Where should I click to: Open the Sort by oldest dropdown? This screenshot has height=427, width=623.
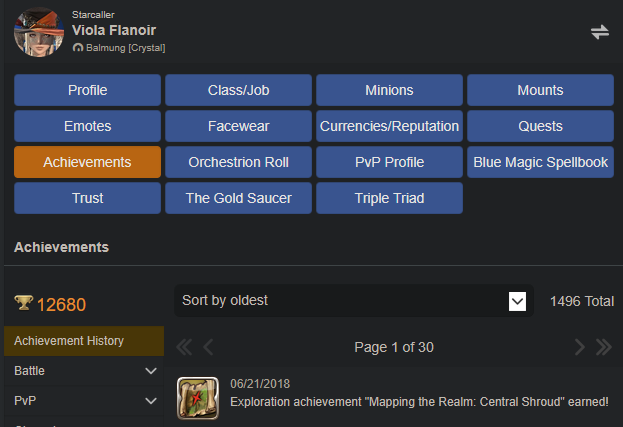pos(354,301)
